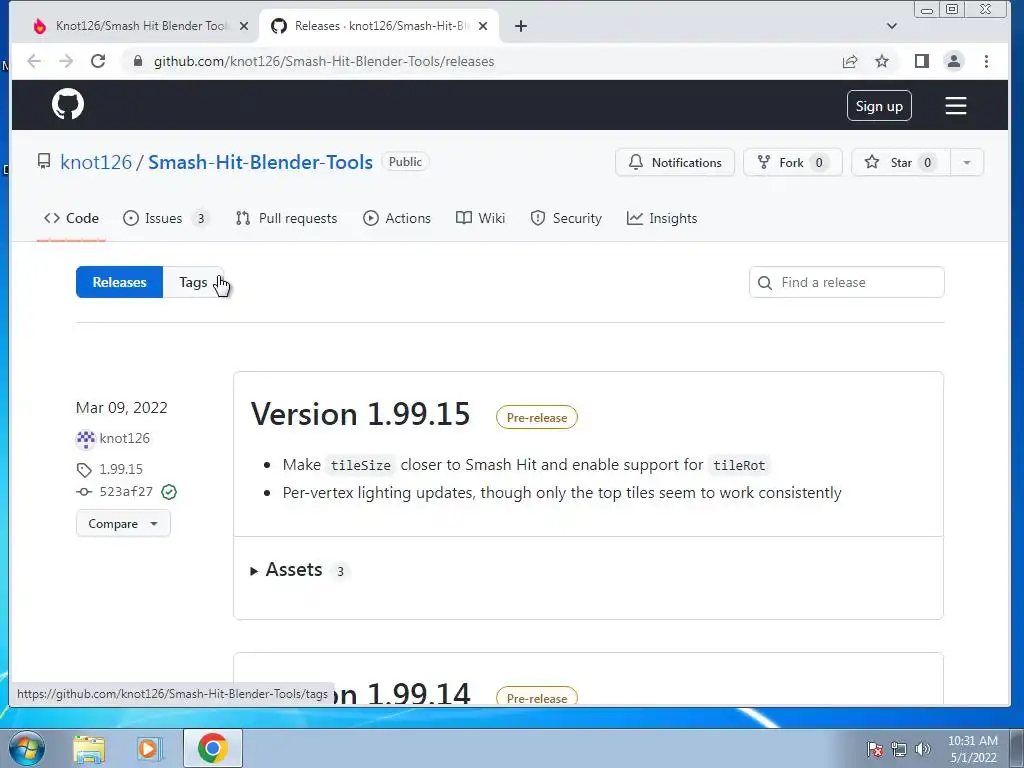Image resolution: width=1024 pixels, height=768 pixels.
Task: Open the Chrome profile avatar
Action: [x=953, y=61]
